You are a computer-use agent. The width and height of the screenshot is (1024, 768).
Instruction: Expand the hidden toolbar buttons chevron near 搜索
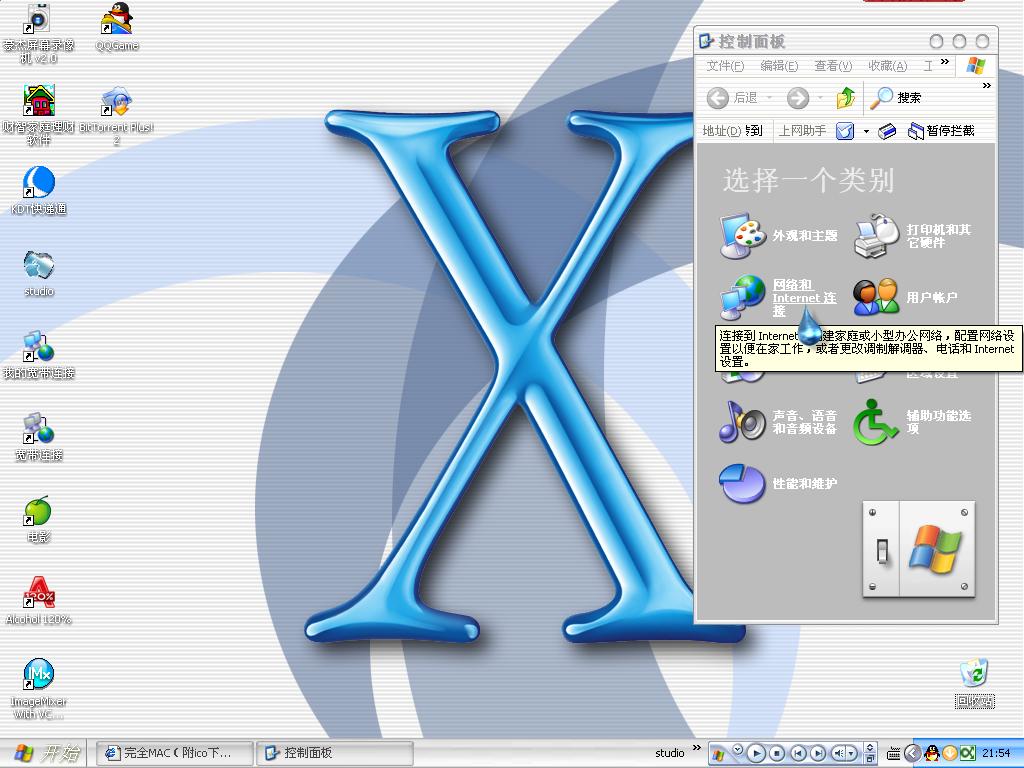tap(987, 86)
